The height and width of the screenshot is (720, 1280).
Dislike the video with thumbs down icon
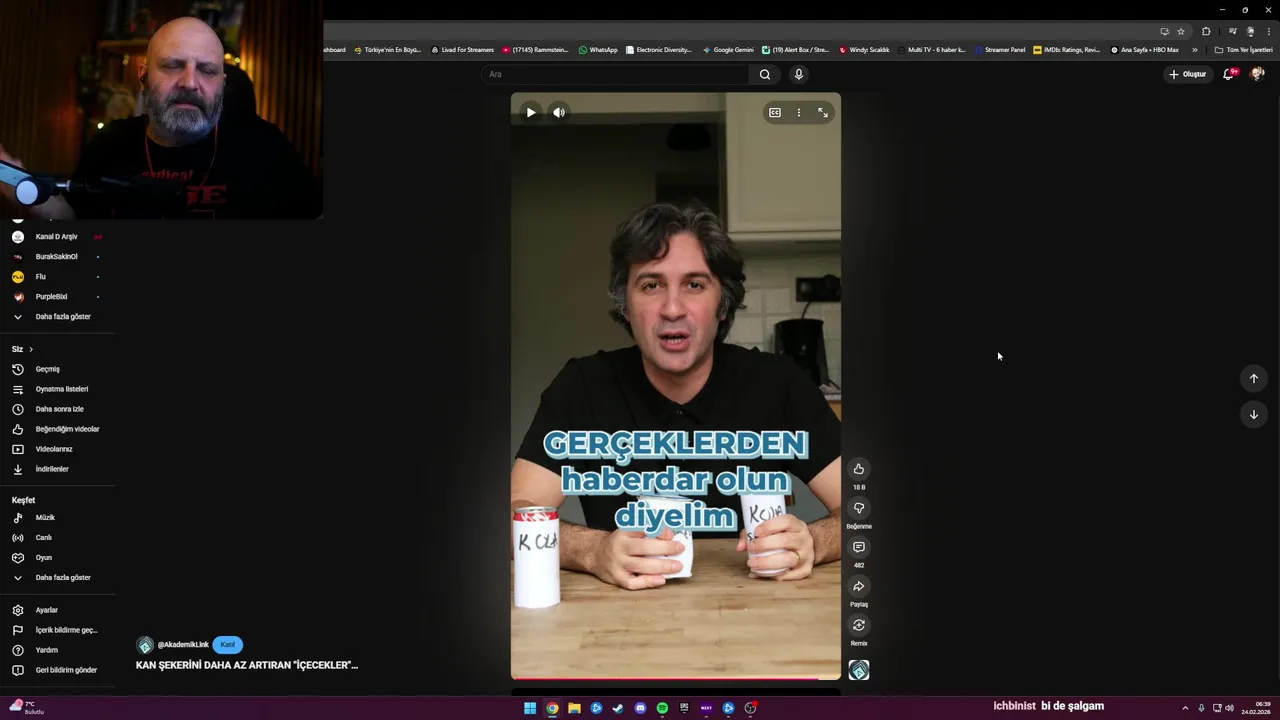click(x=859, y=508)
